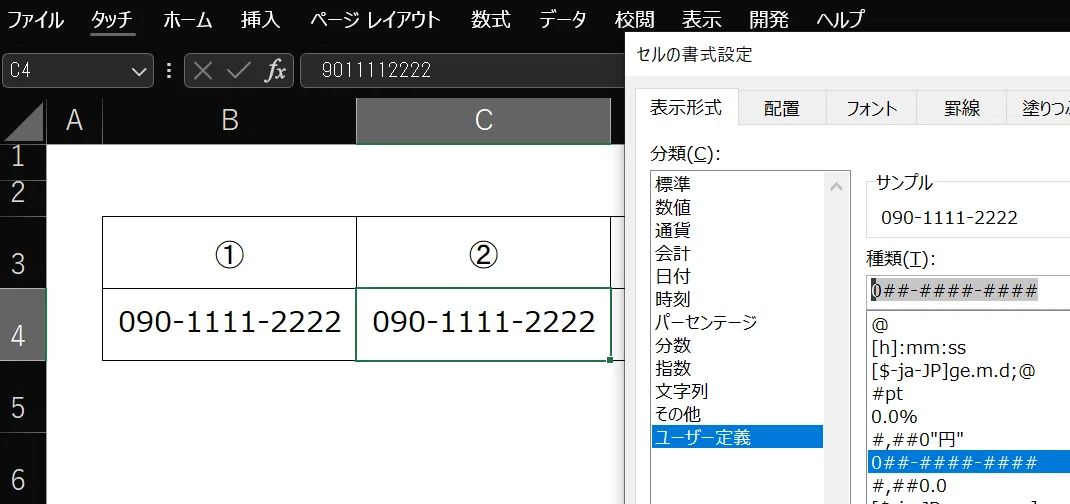Click the category list scroll-up arrow

click(x=837, y=186)
